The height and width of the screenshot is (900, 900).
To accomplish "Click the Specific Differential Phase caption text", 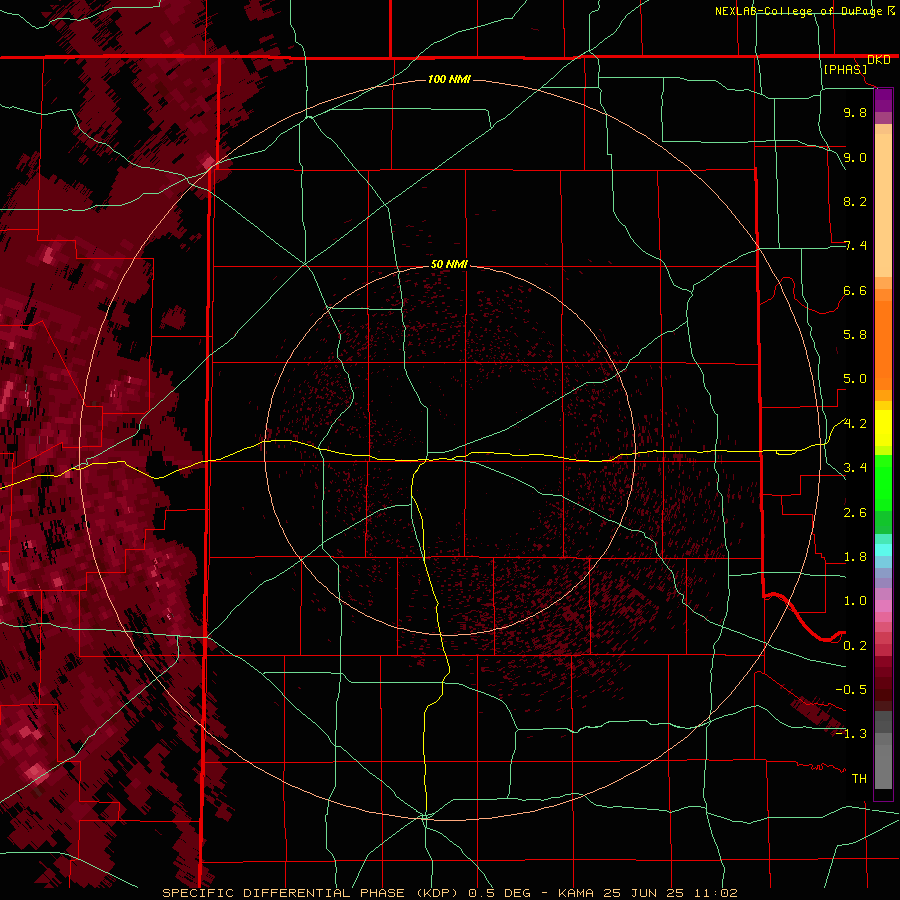I will pos(449,893).
